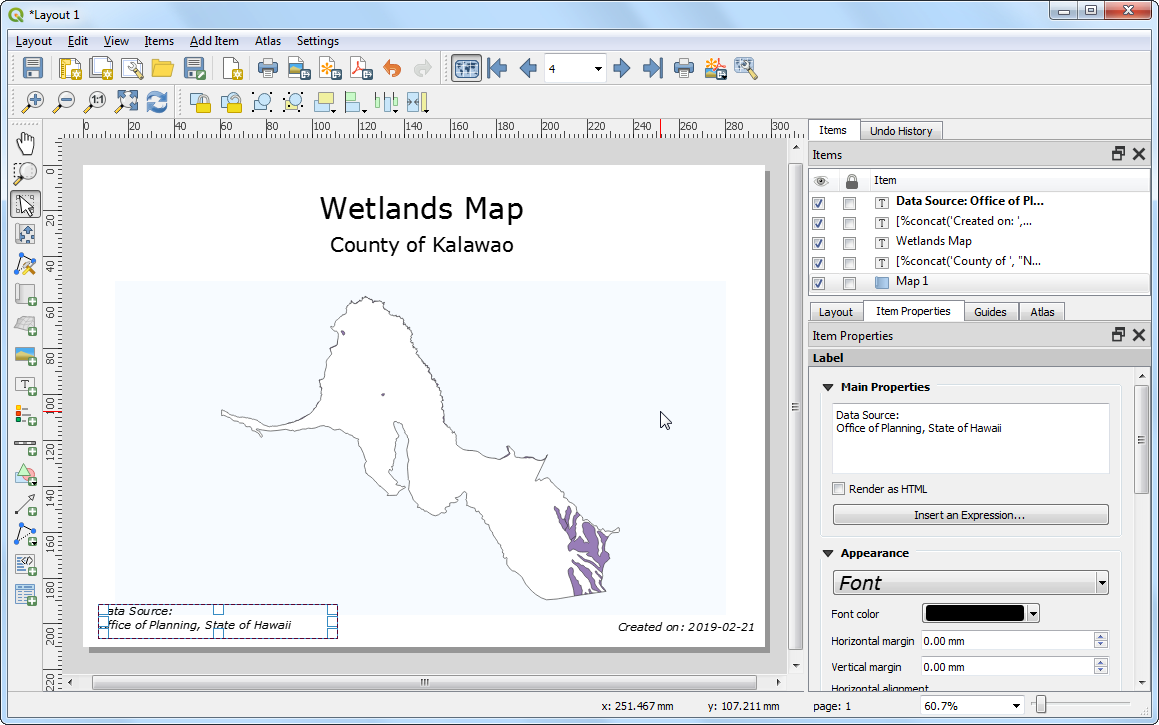
Task: Toggle visibility of Wetlands Map item
Action: [x=819, y=242]
